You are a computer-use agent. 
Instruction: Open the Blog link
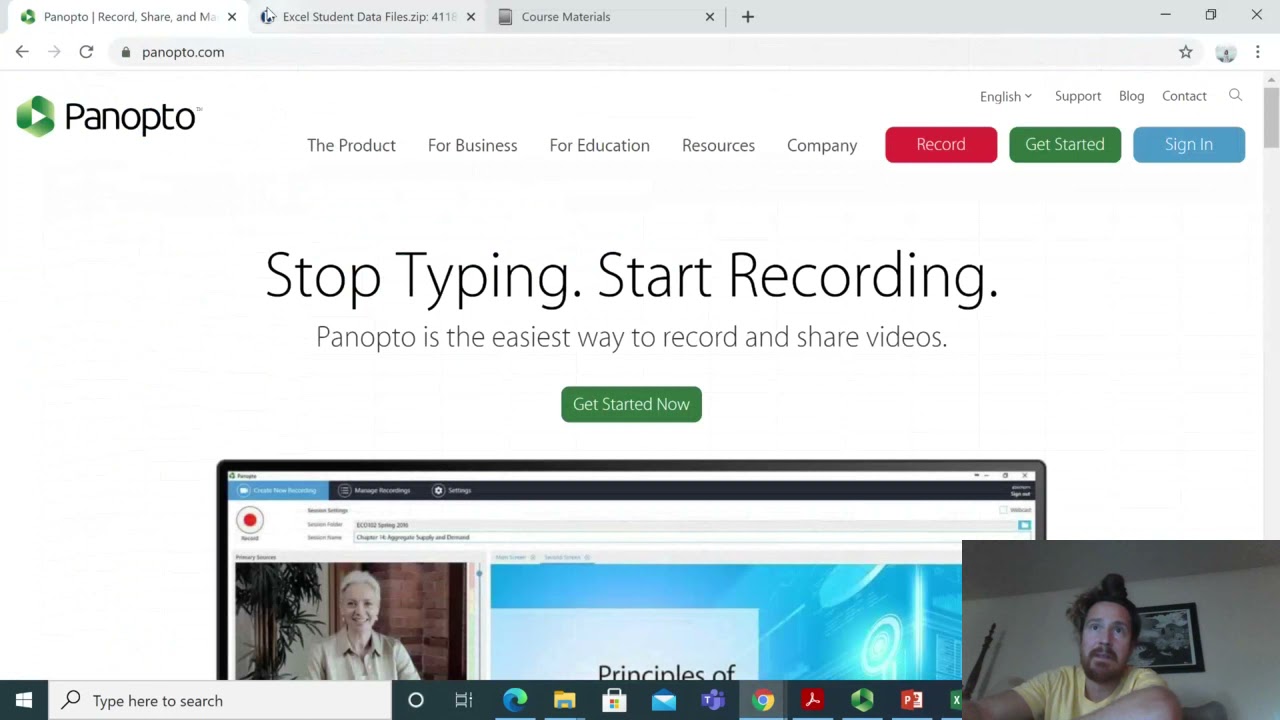click(1131, 96)
